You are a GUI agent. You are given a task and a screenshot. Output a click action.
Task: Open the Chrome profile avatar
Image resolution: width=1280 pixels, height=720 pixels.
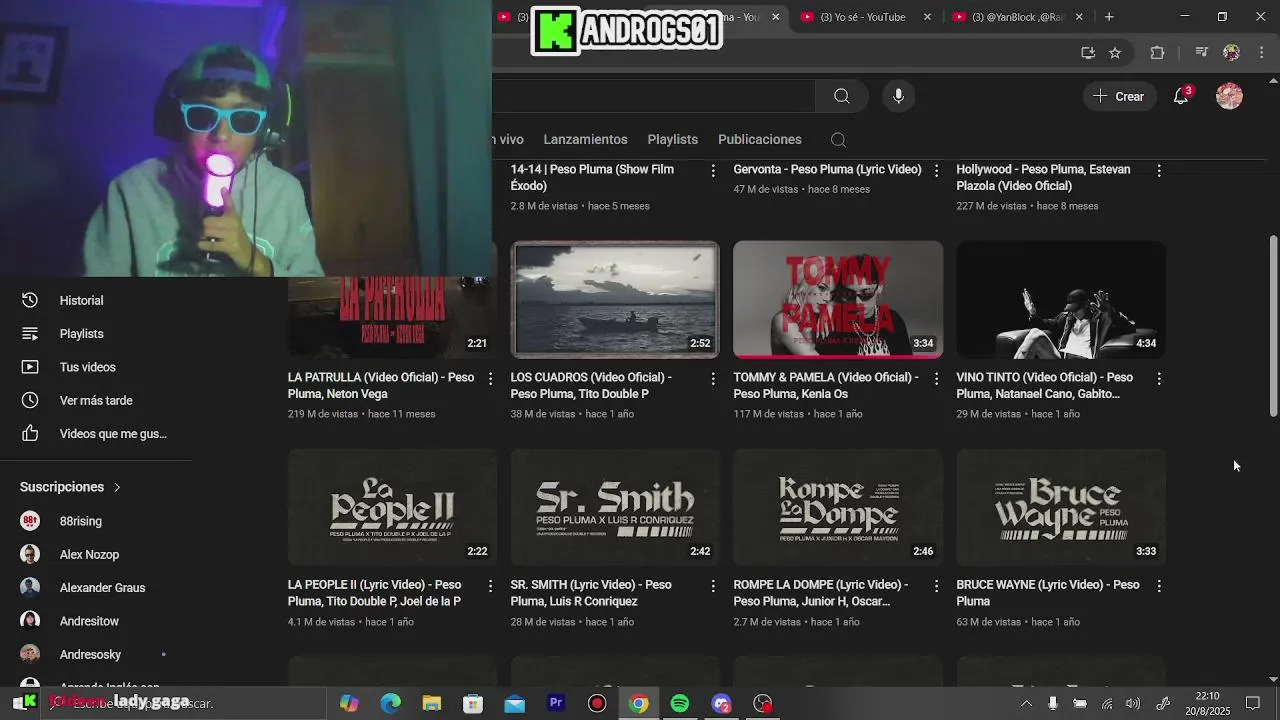coord(1231,53)
